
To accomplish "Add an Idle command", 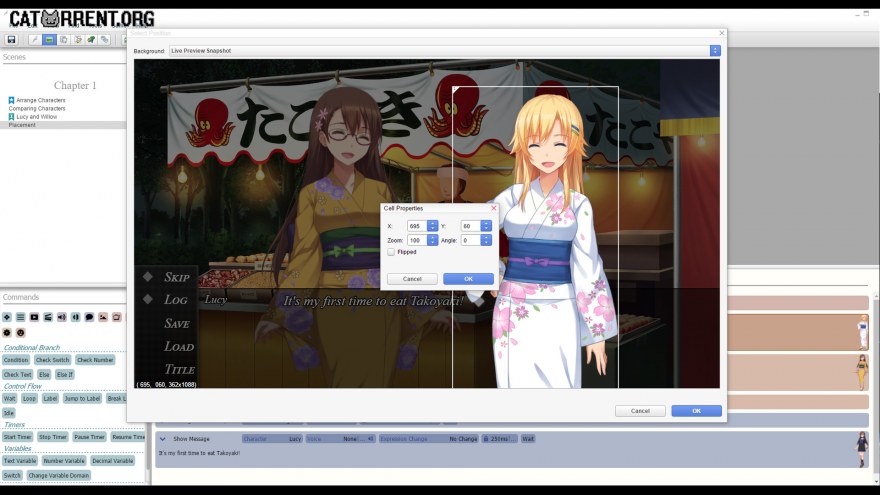I will [x=8, y=413].
